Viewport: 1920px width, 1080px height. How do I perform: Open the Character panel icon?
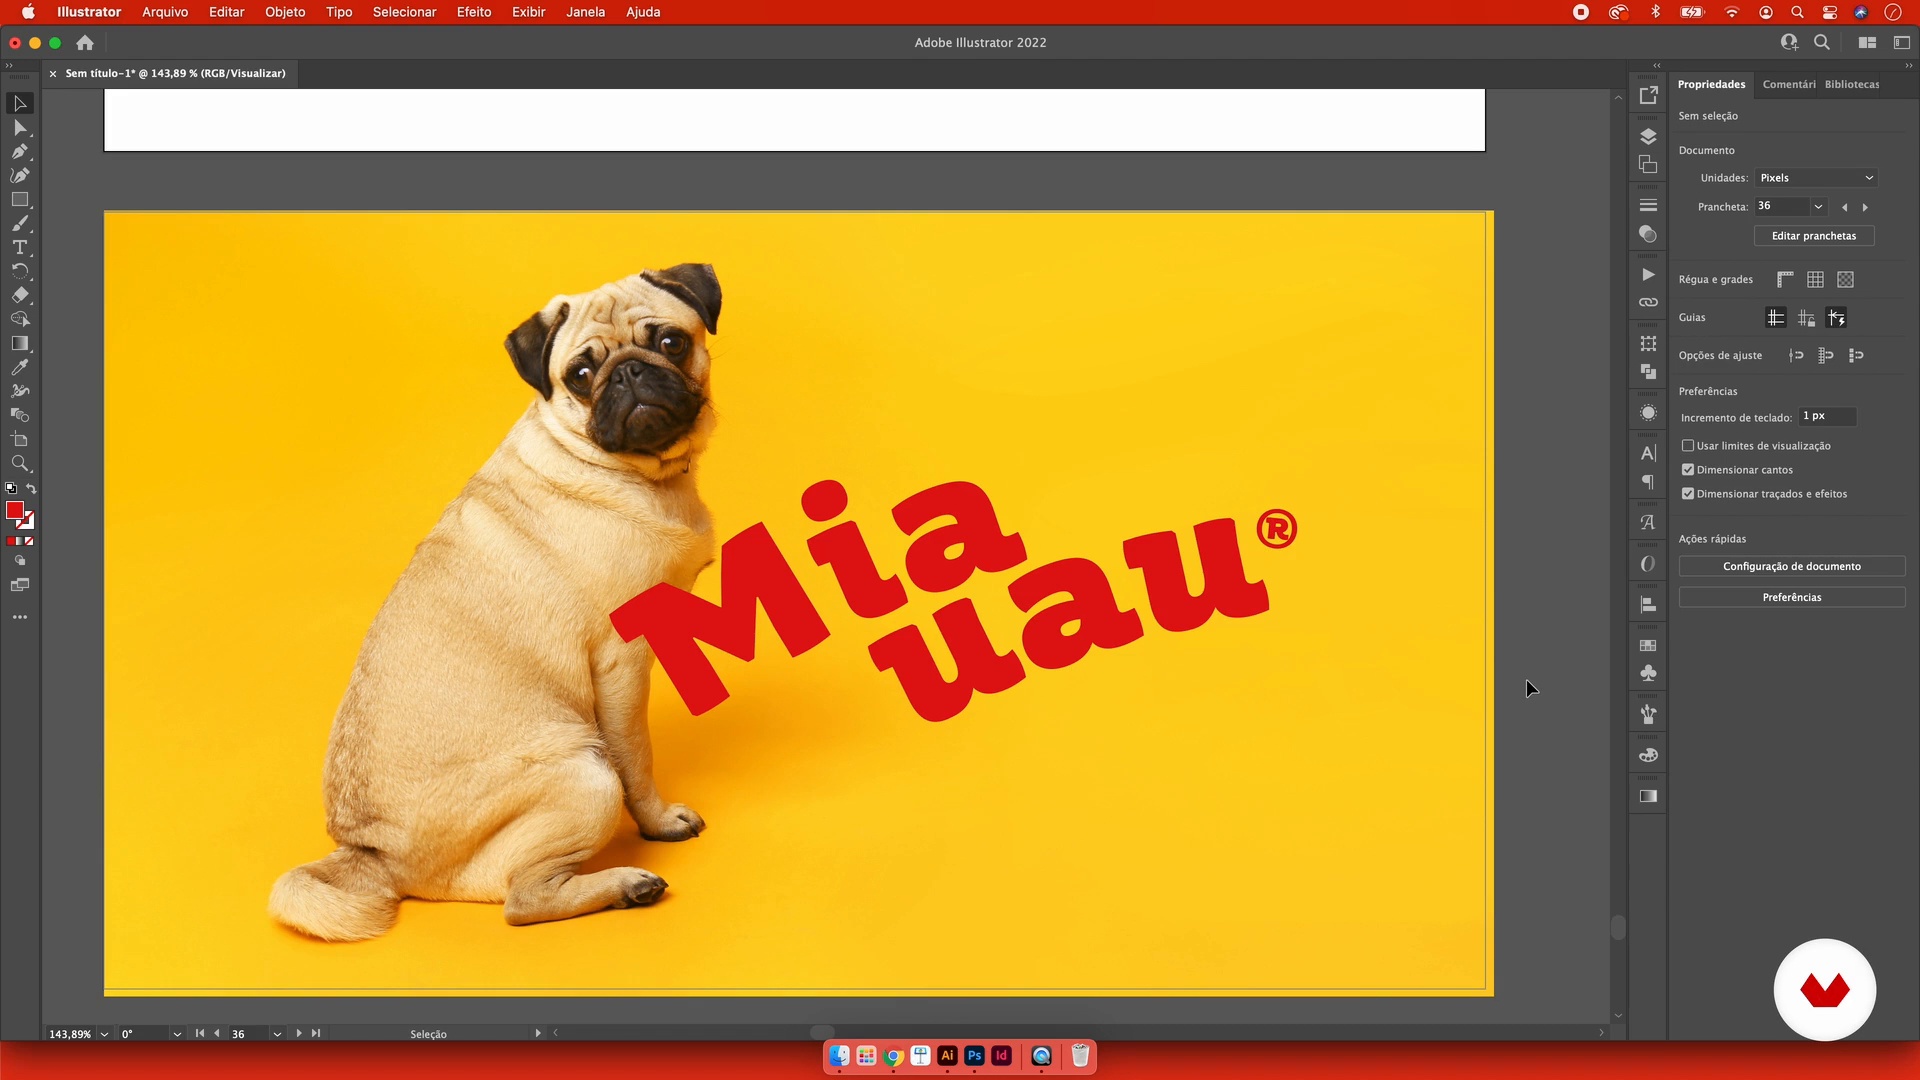coord(1649,454)
